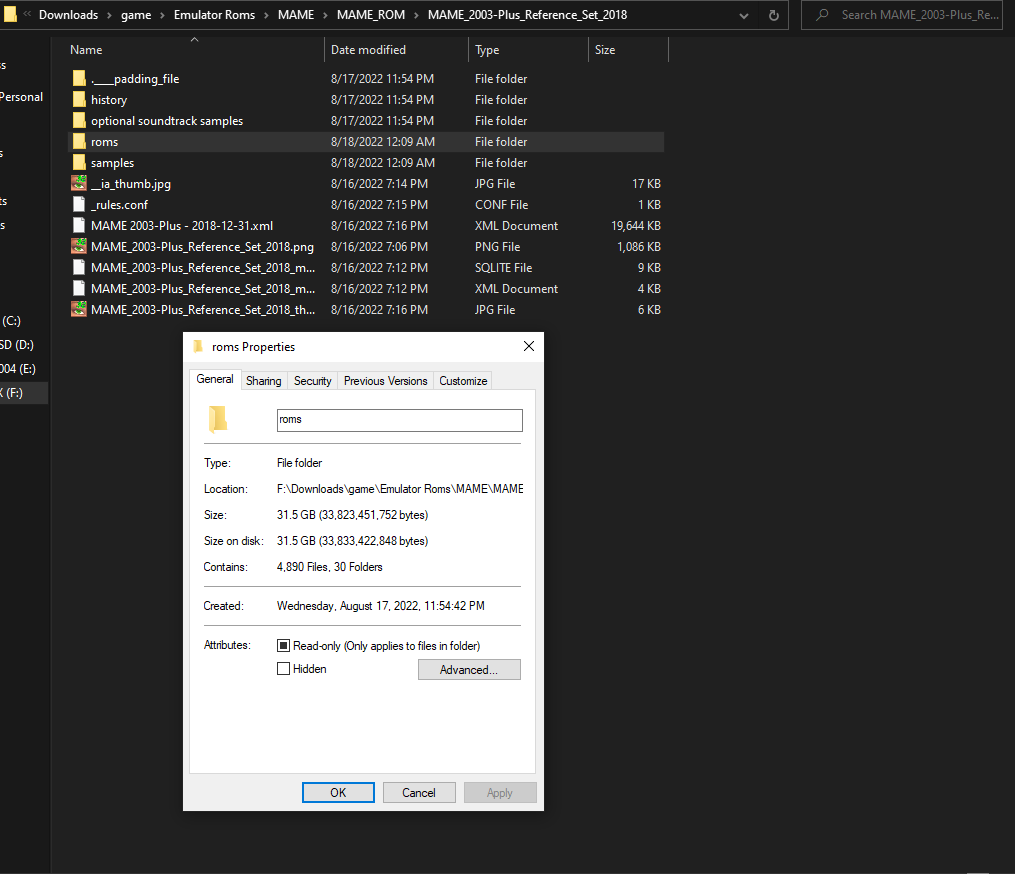Click the folder name field containing roms
Image resolution: width=1015 pixels, height=874 pixels.
[399, 420]
